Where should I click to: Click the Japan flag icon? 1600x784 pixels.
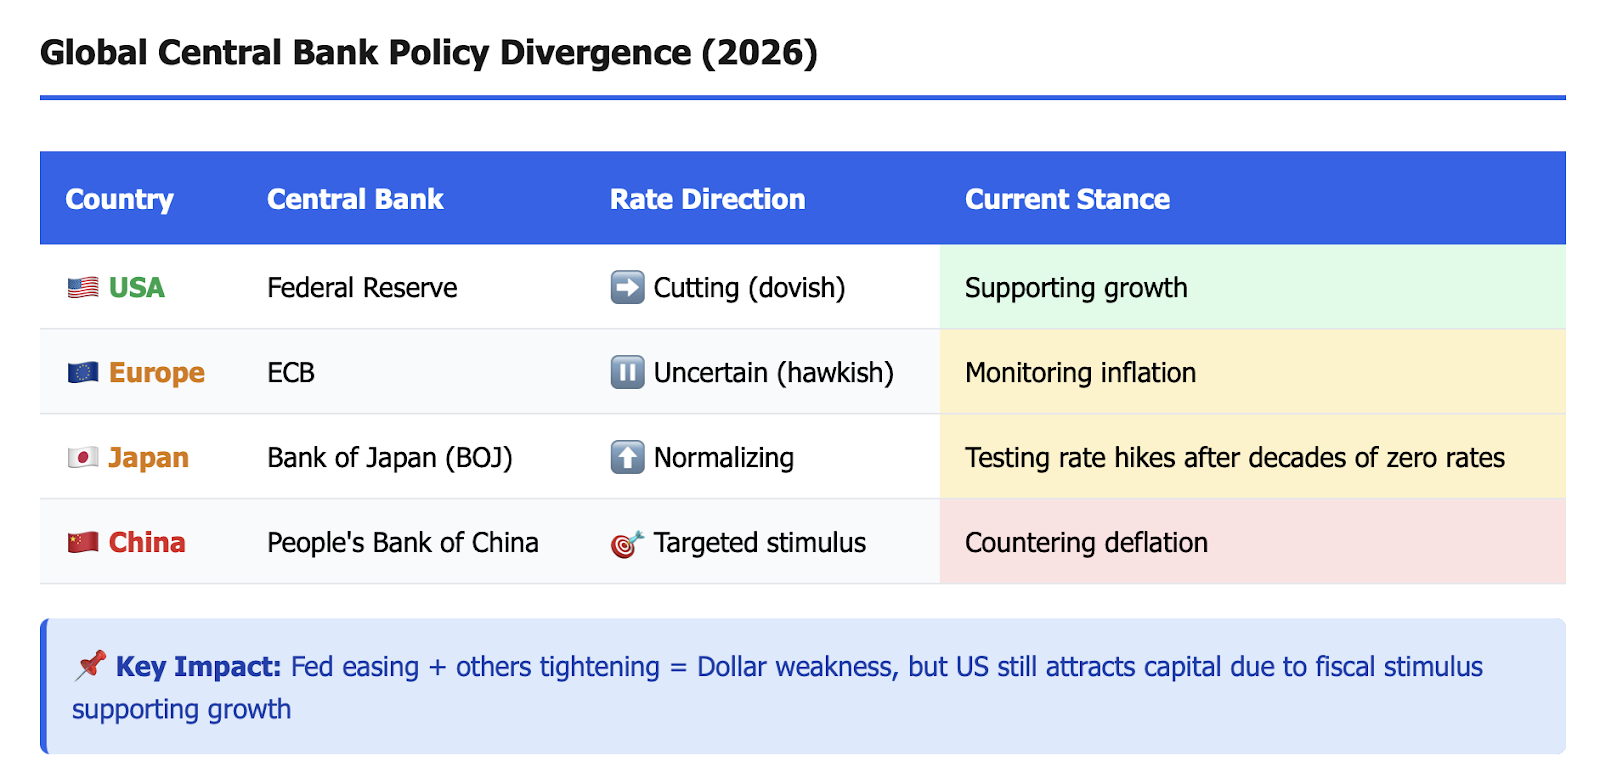(83, 458)
